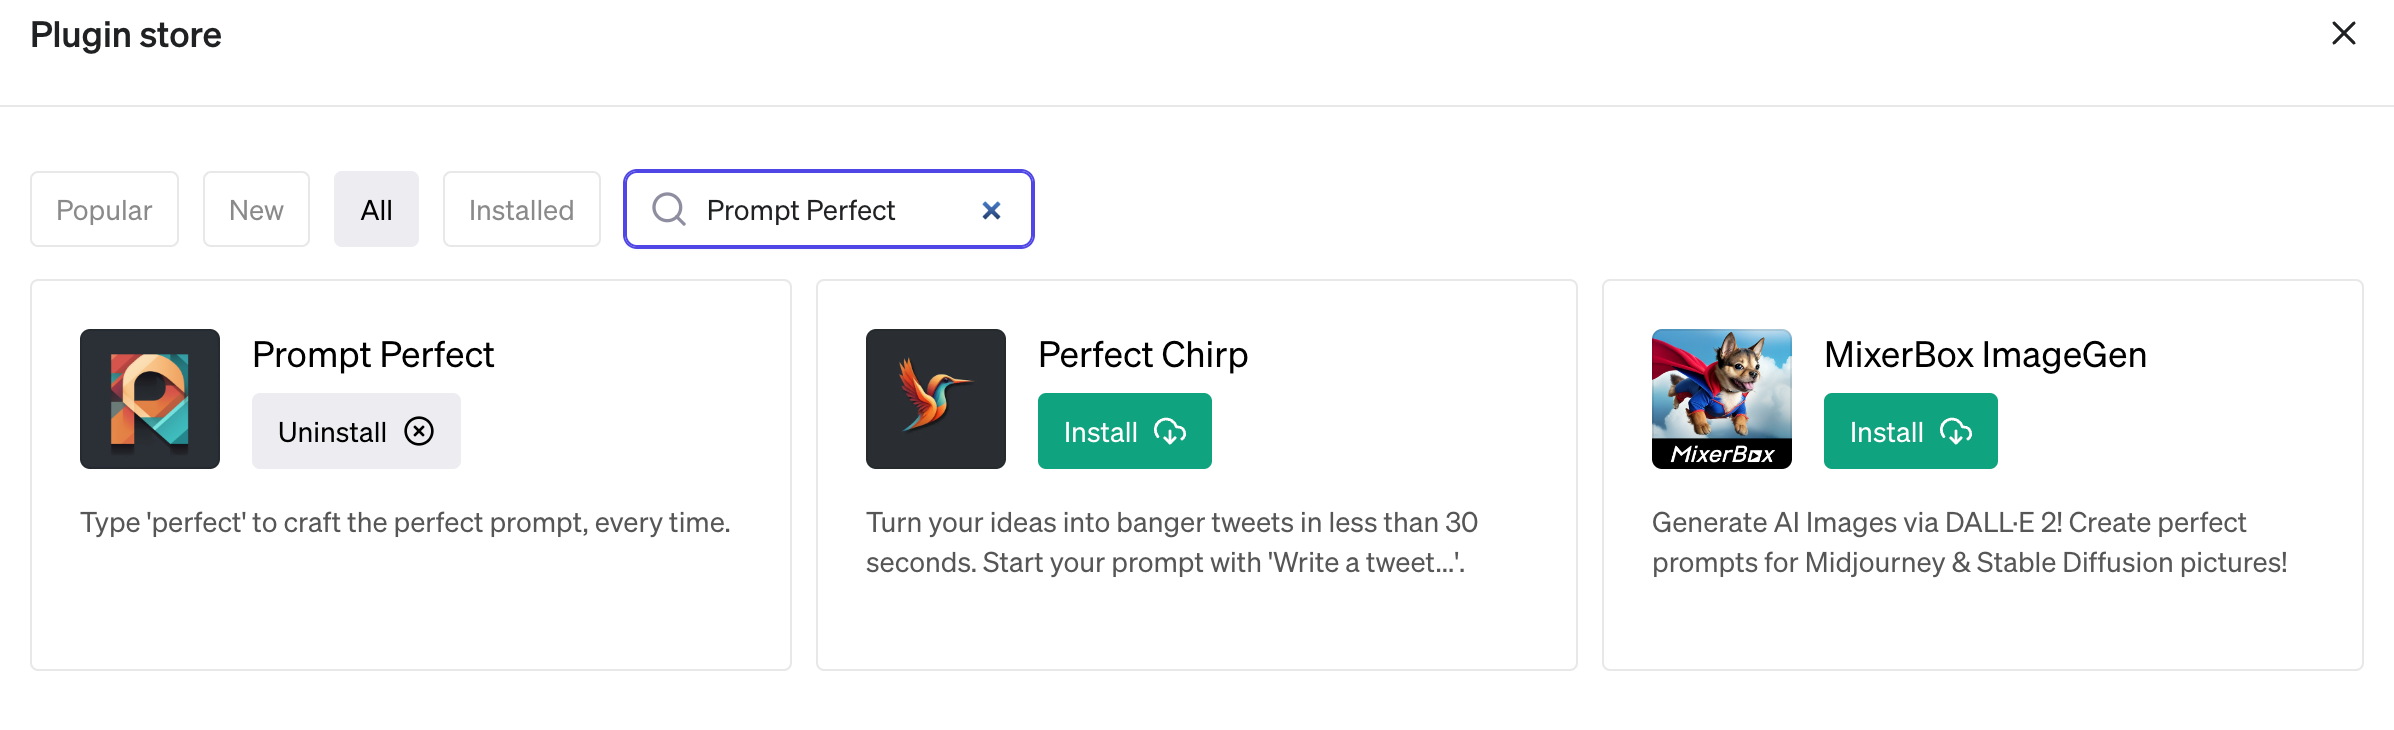The width and height of the screenshot is (2394, 730).
Task: Click the Perfect Chirp plugin title
Action: pos(1143,355)
